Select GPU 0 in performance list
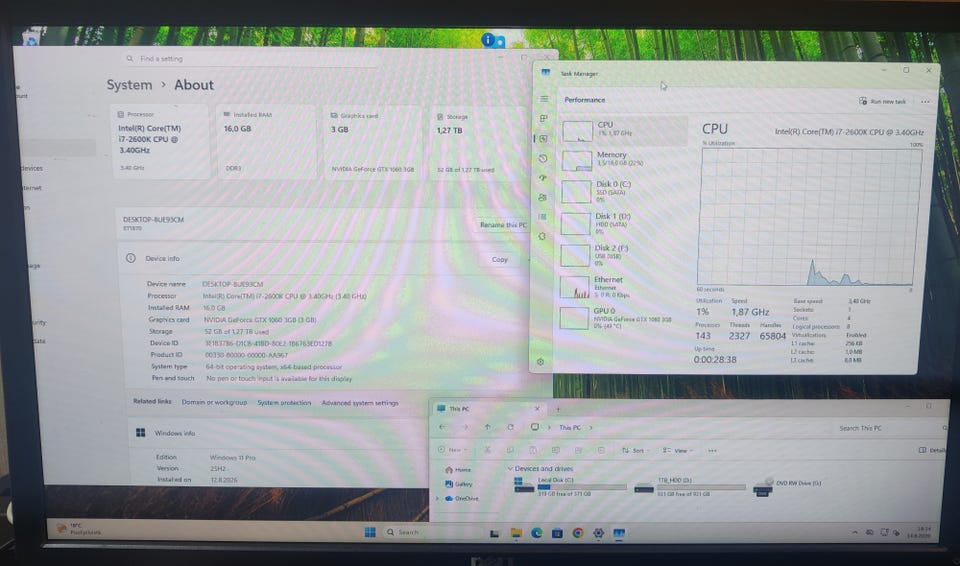 620,318
